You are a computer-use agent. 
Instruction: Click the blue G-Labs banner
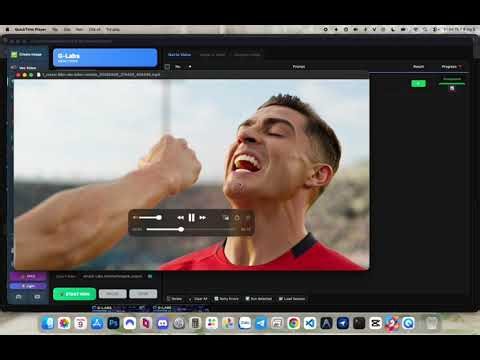click(x=105, y=58)
